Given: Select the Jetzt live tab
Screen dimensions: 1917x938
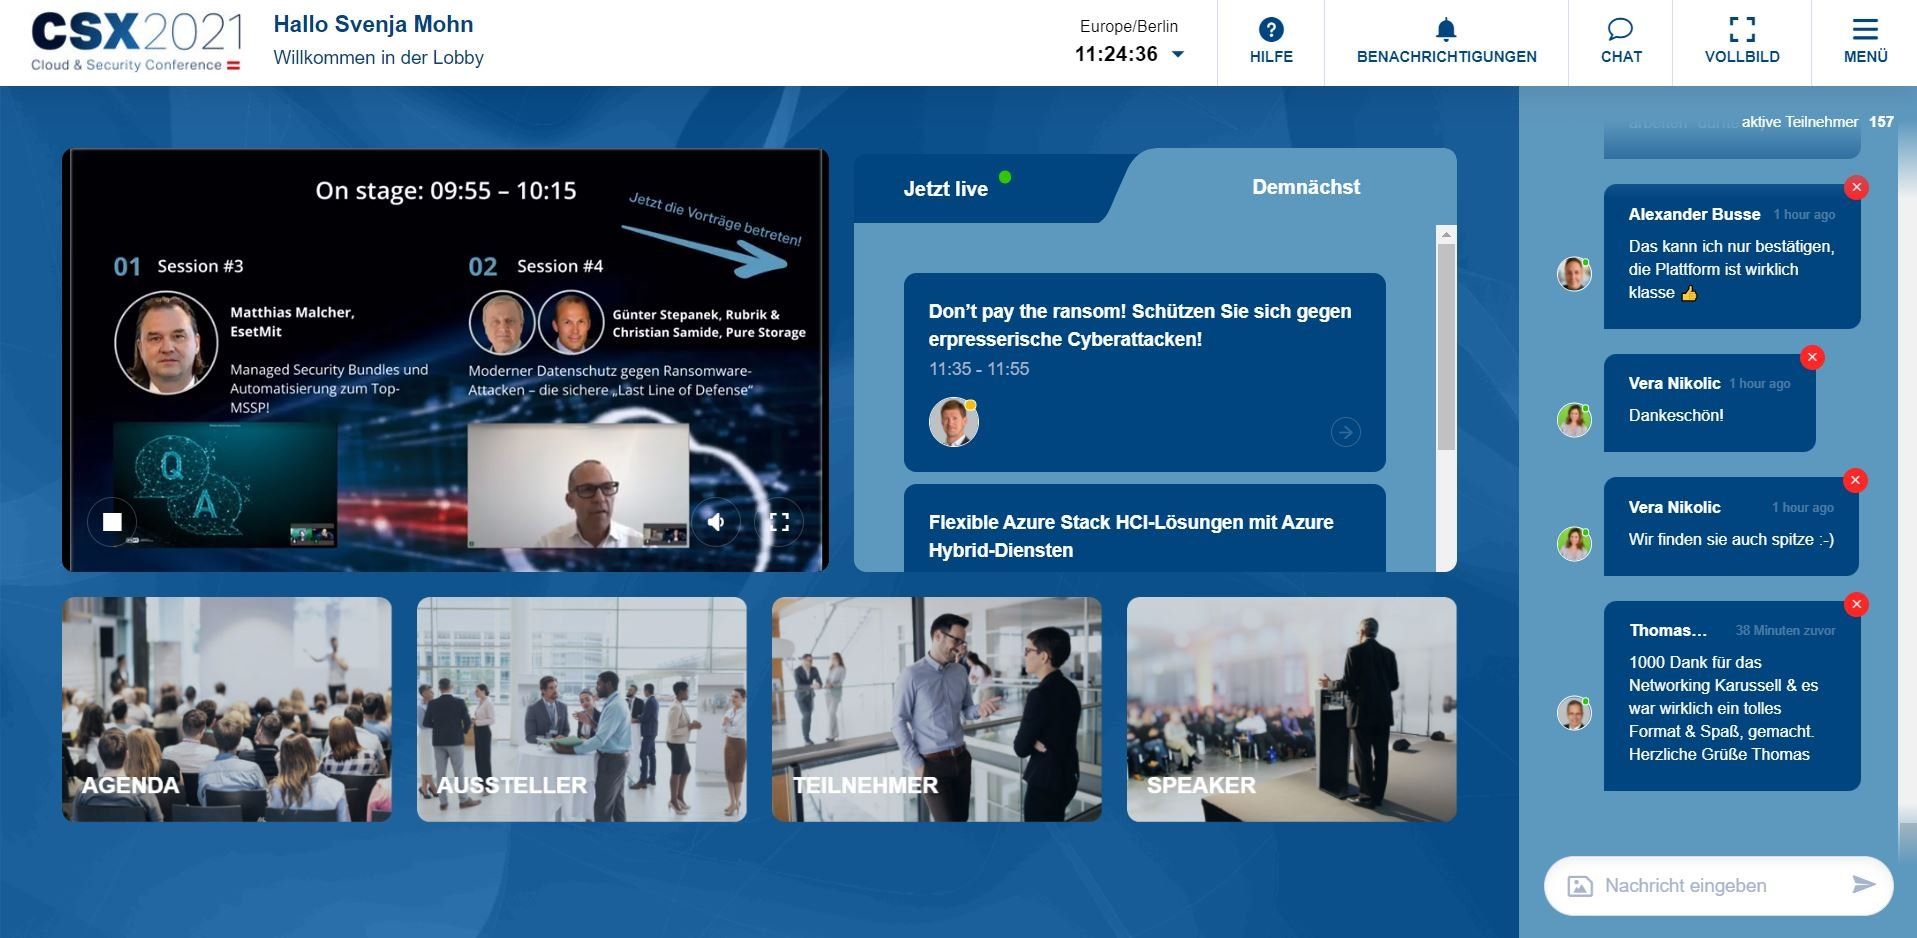Looking at the screenshot, I should [946, 189].
